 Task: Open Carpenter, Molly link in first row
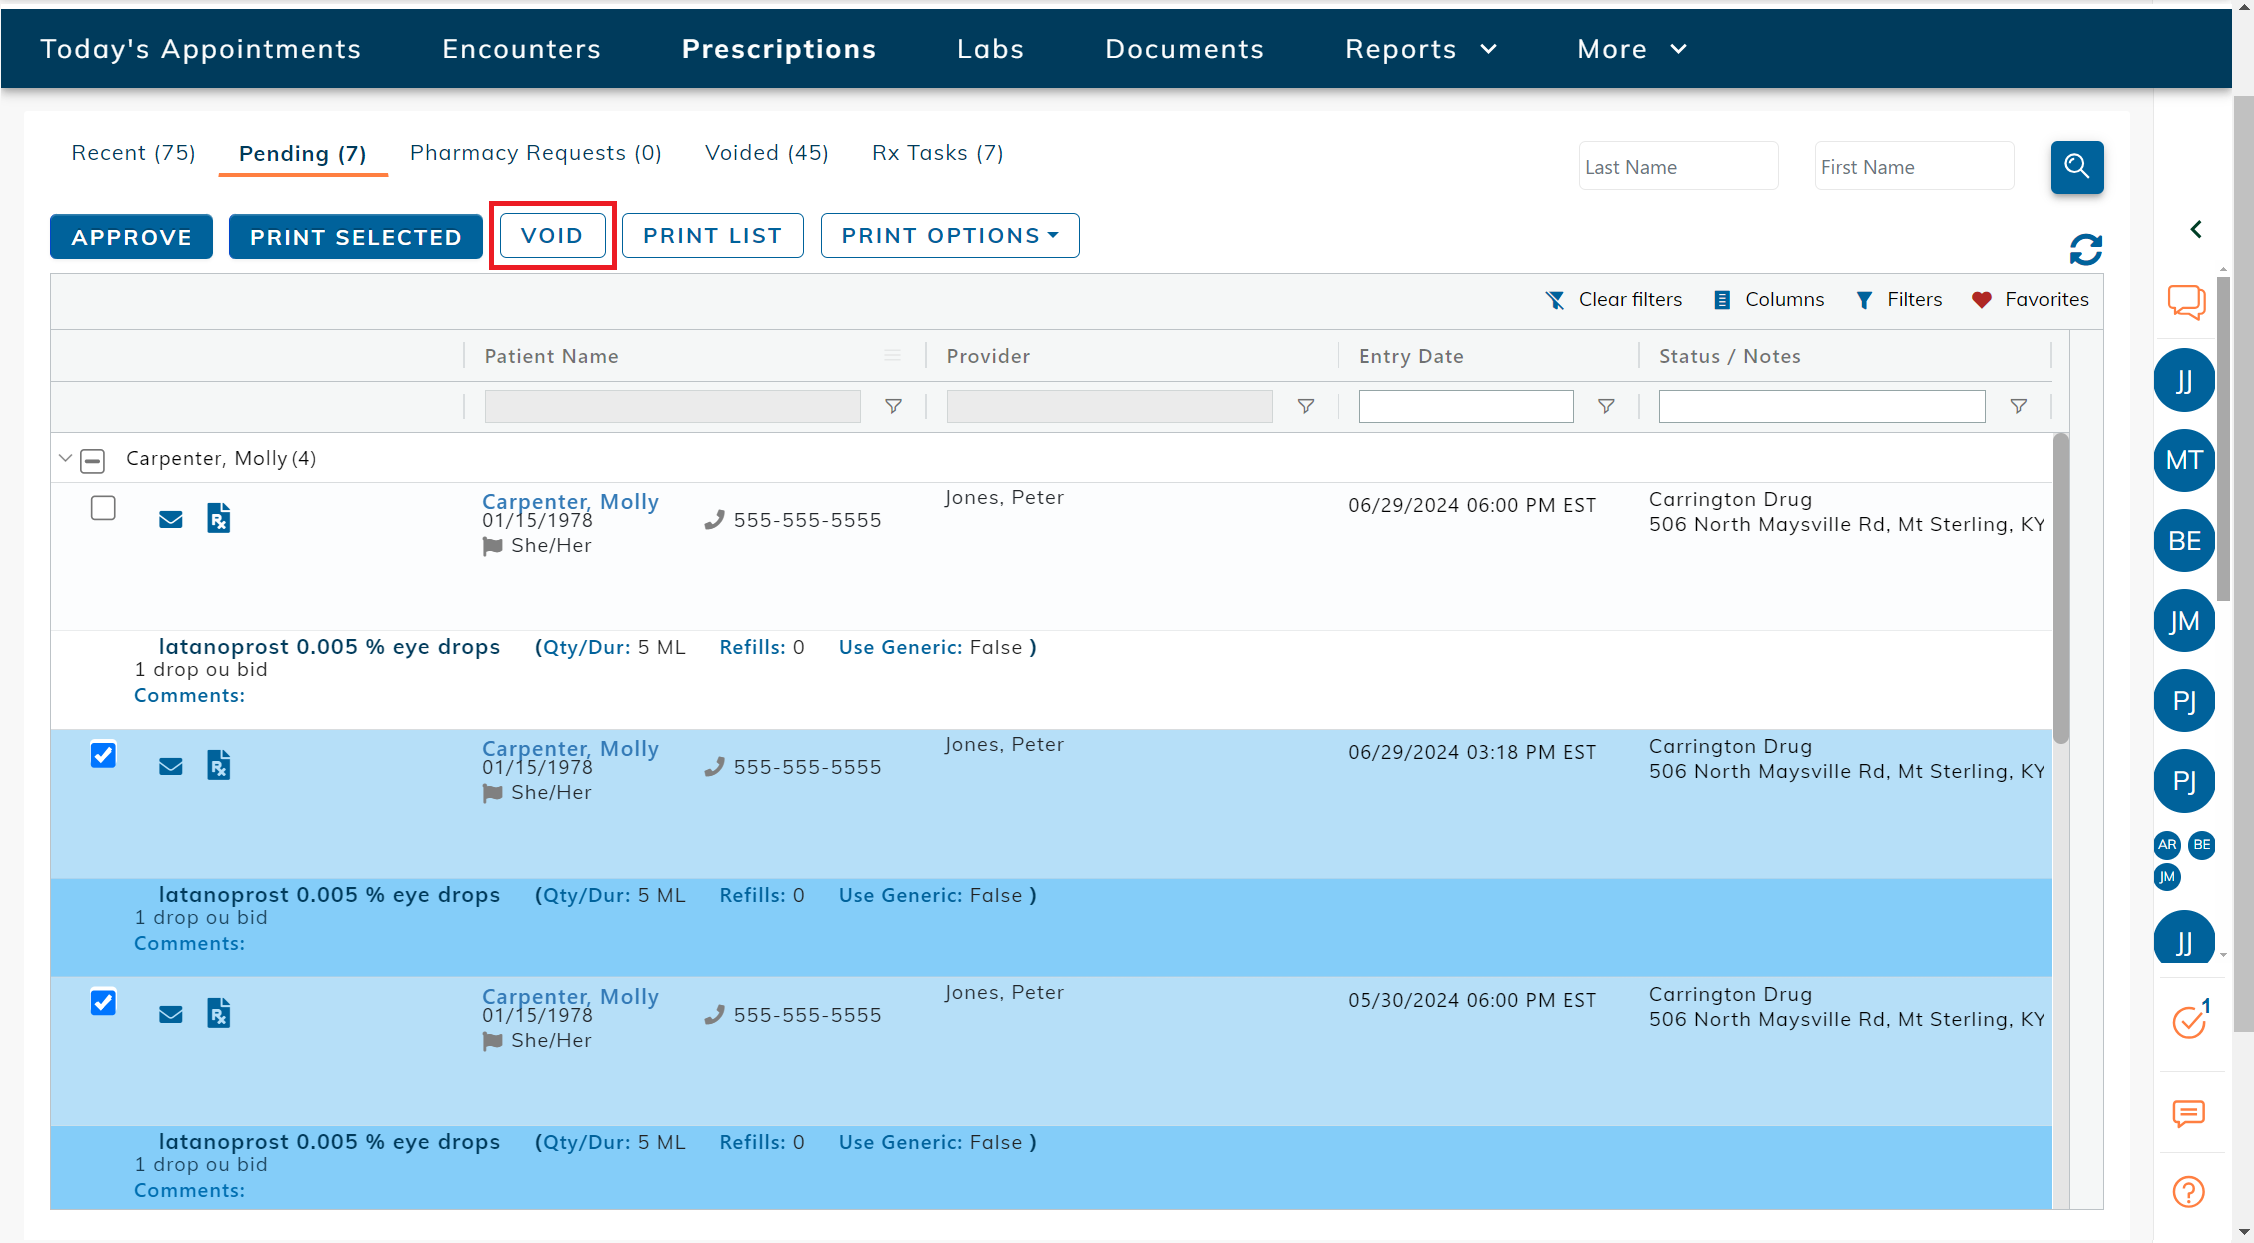click(570, 501)
